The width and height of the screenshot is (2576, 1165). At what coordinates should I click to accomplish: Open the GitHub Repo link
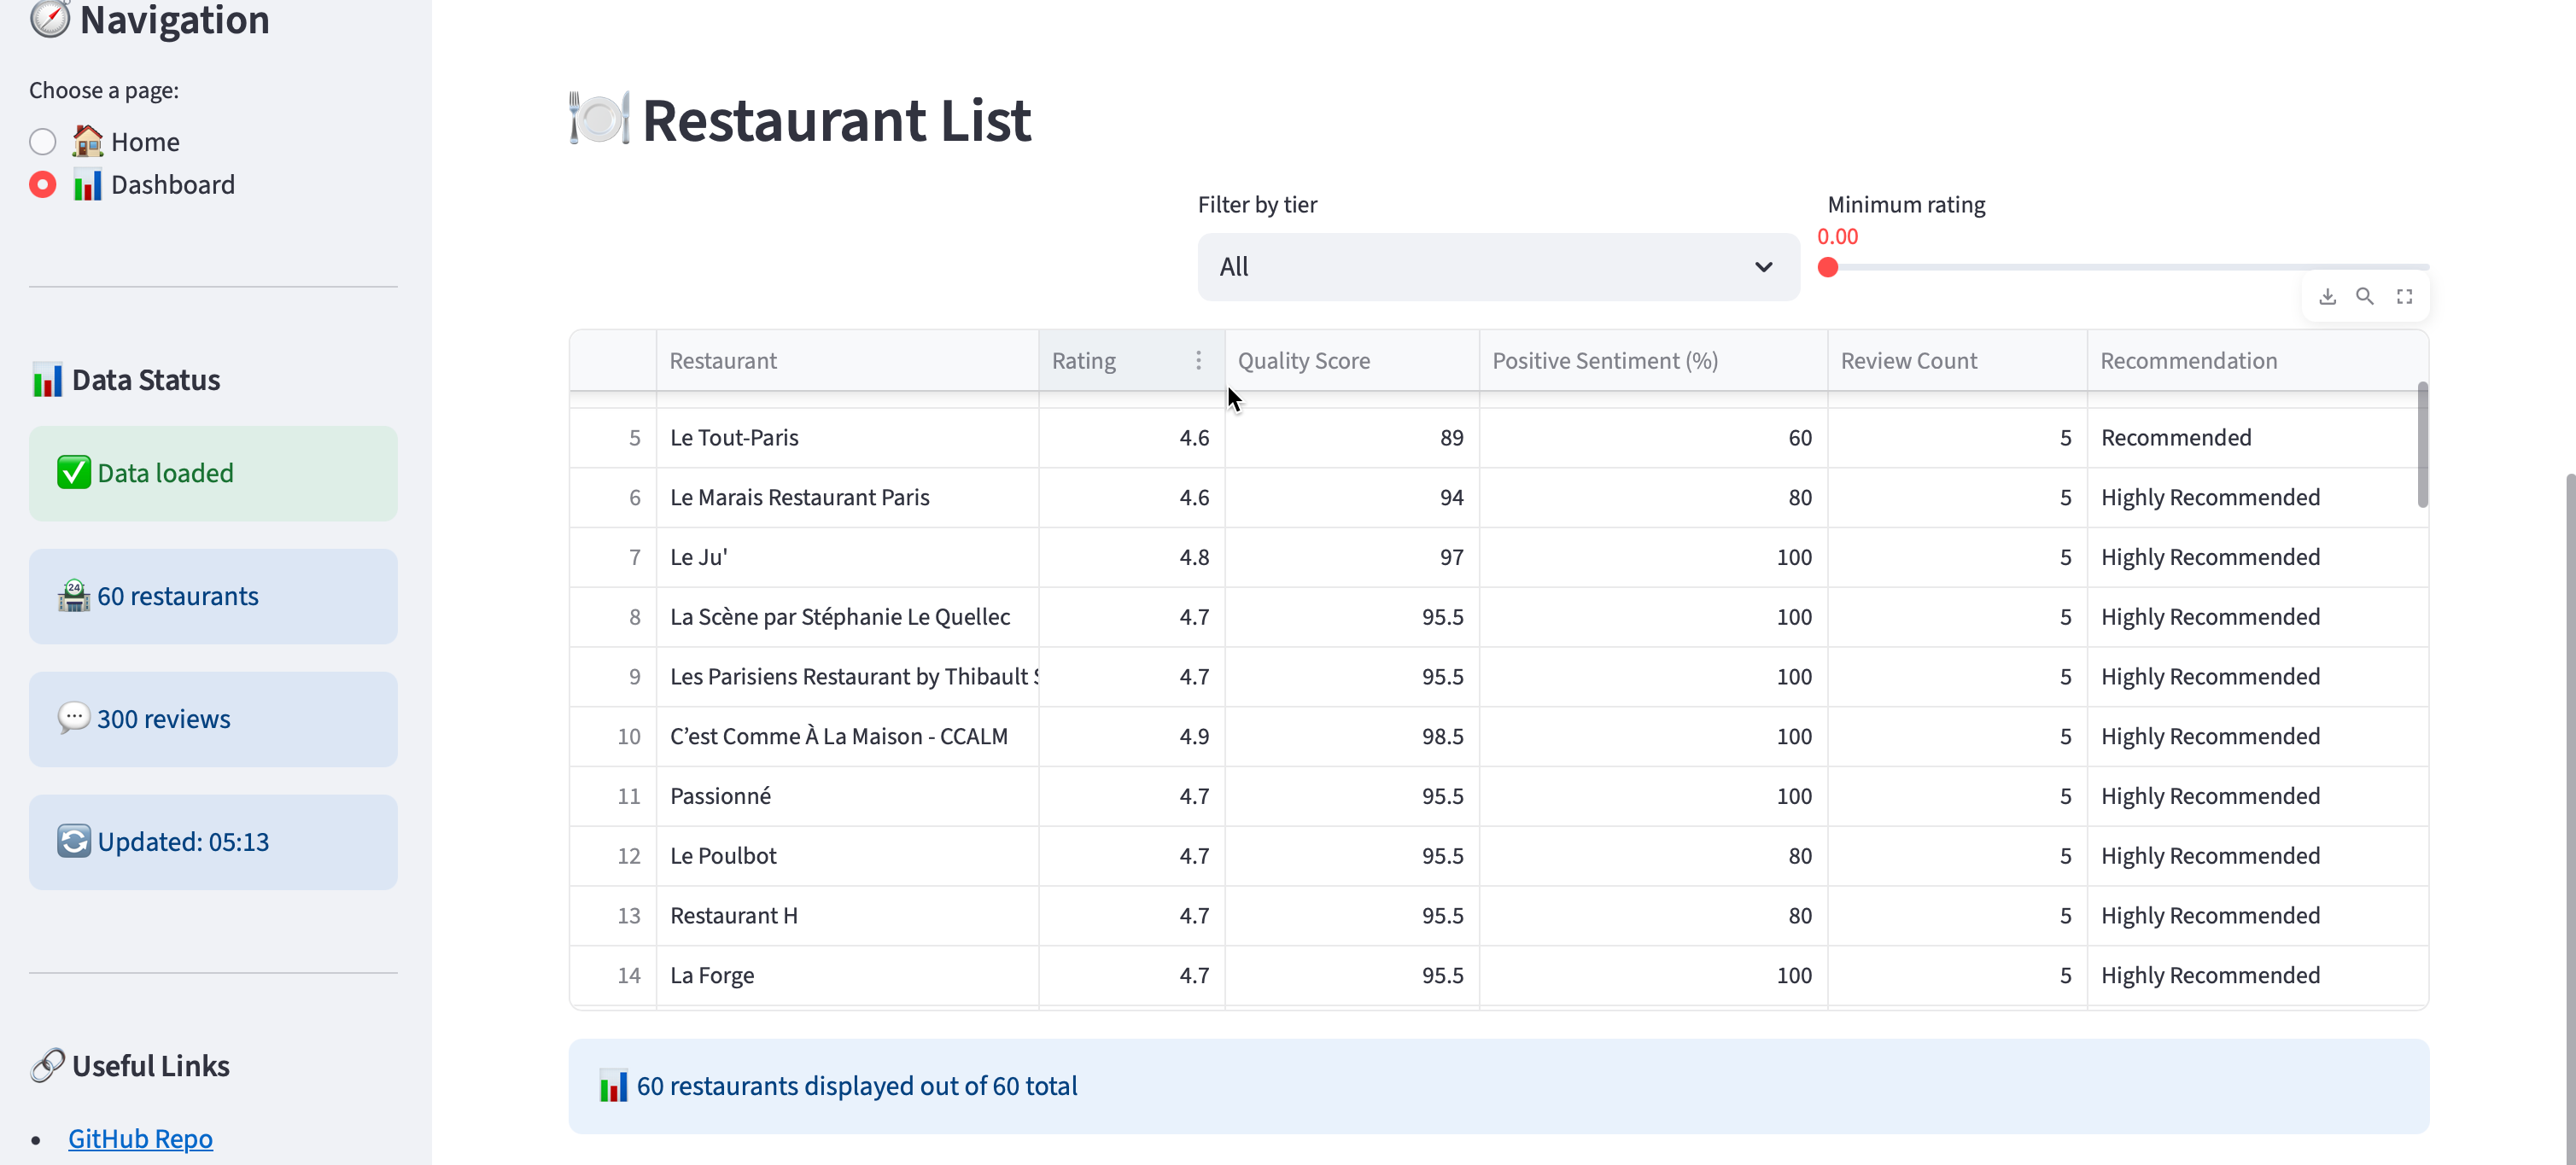[140, 1138]
